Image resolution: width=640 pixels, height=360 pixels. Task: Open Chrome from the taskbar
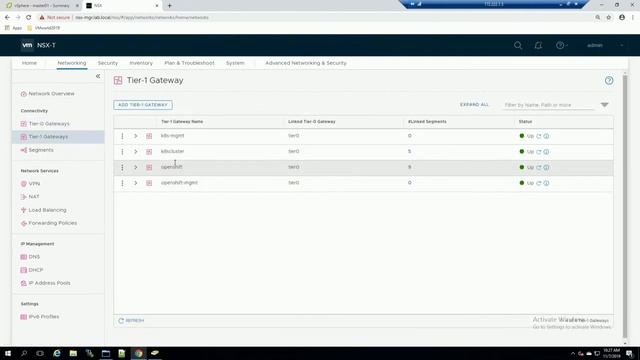[139, 353]
